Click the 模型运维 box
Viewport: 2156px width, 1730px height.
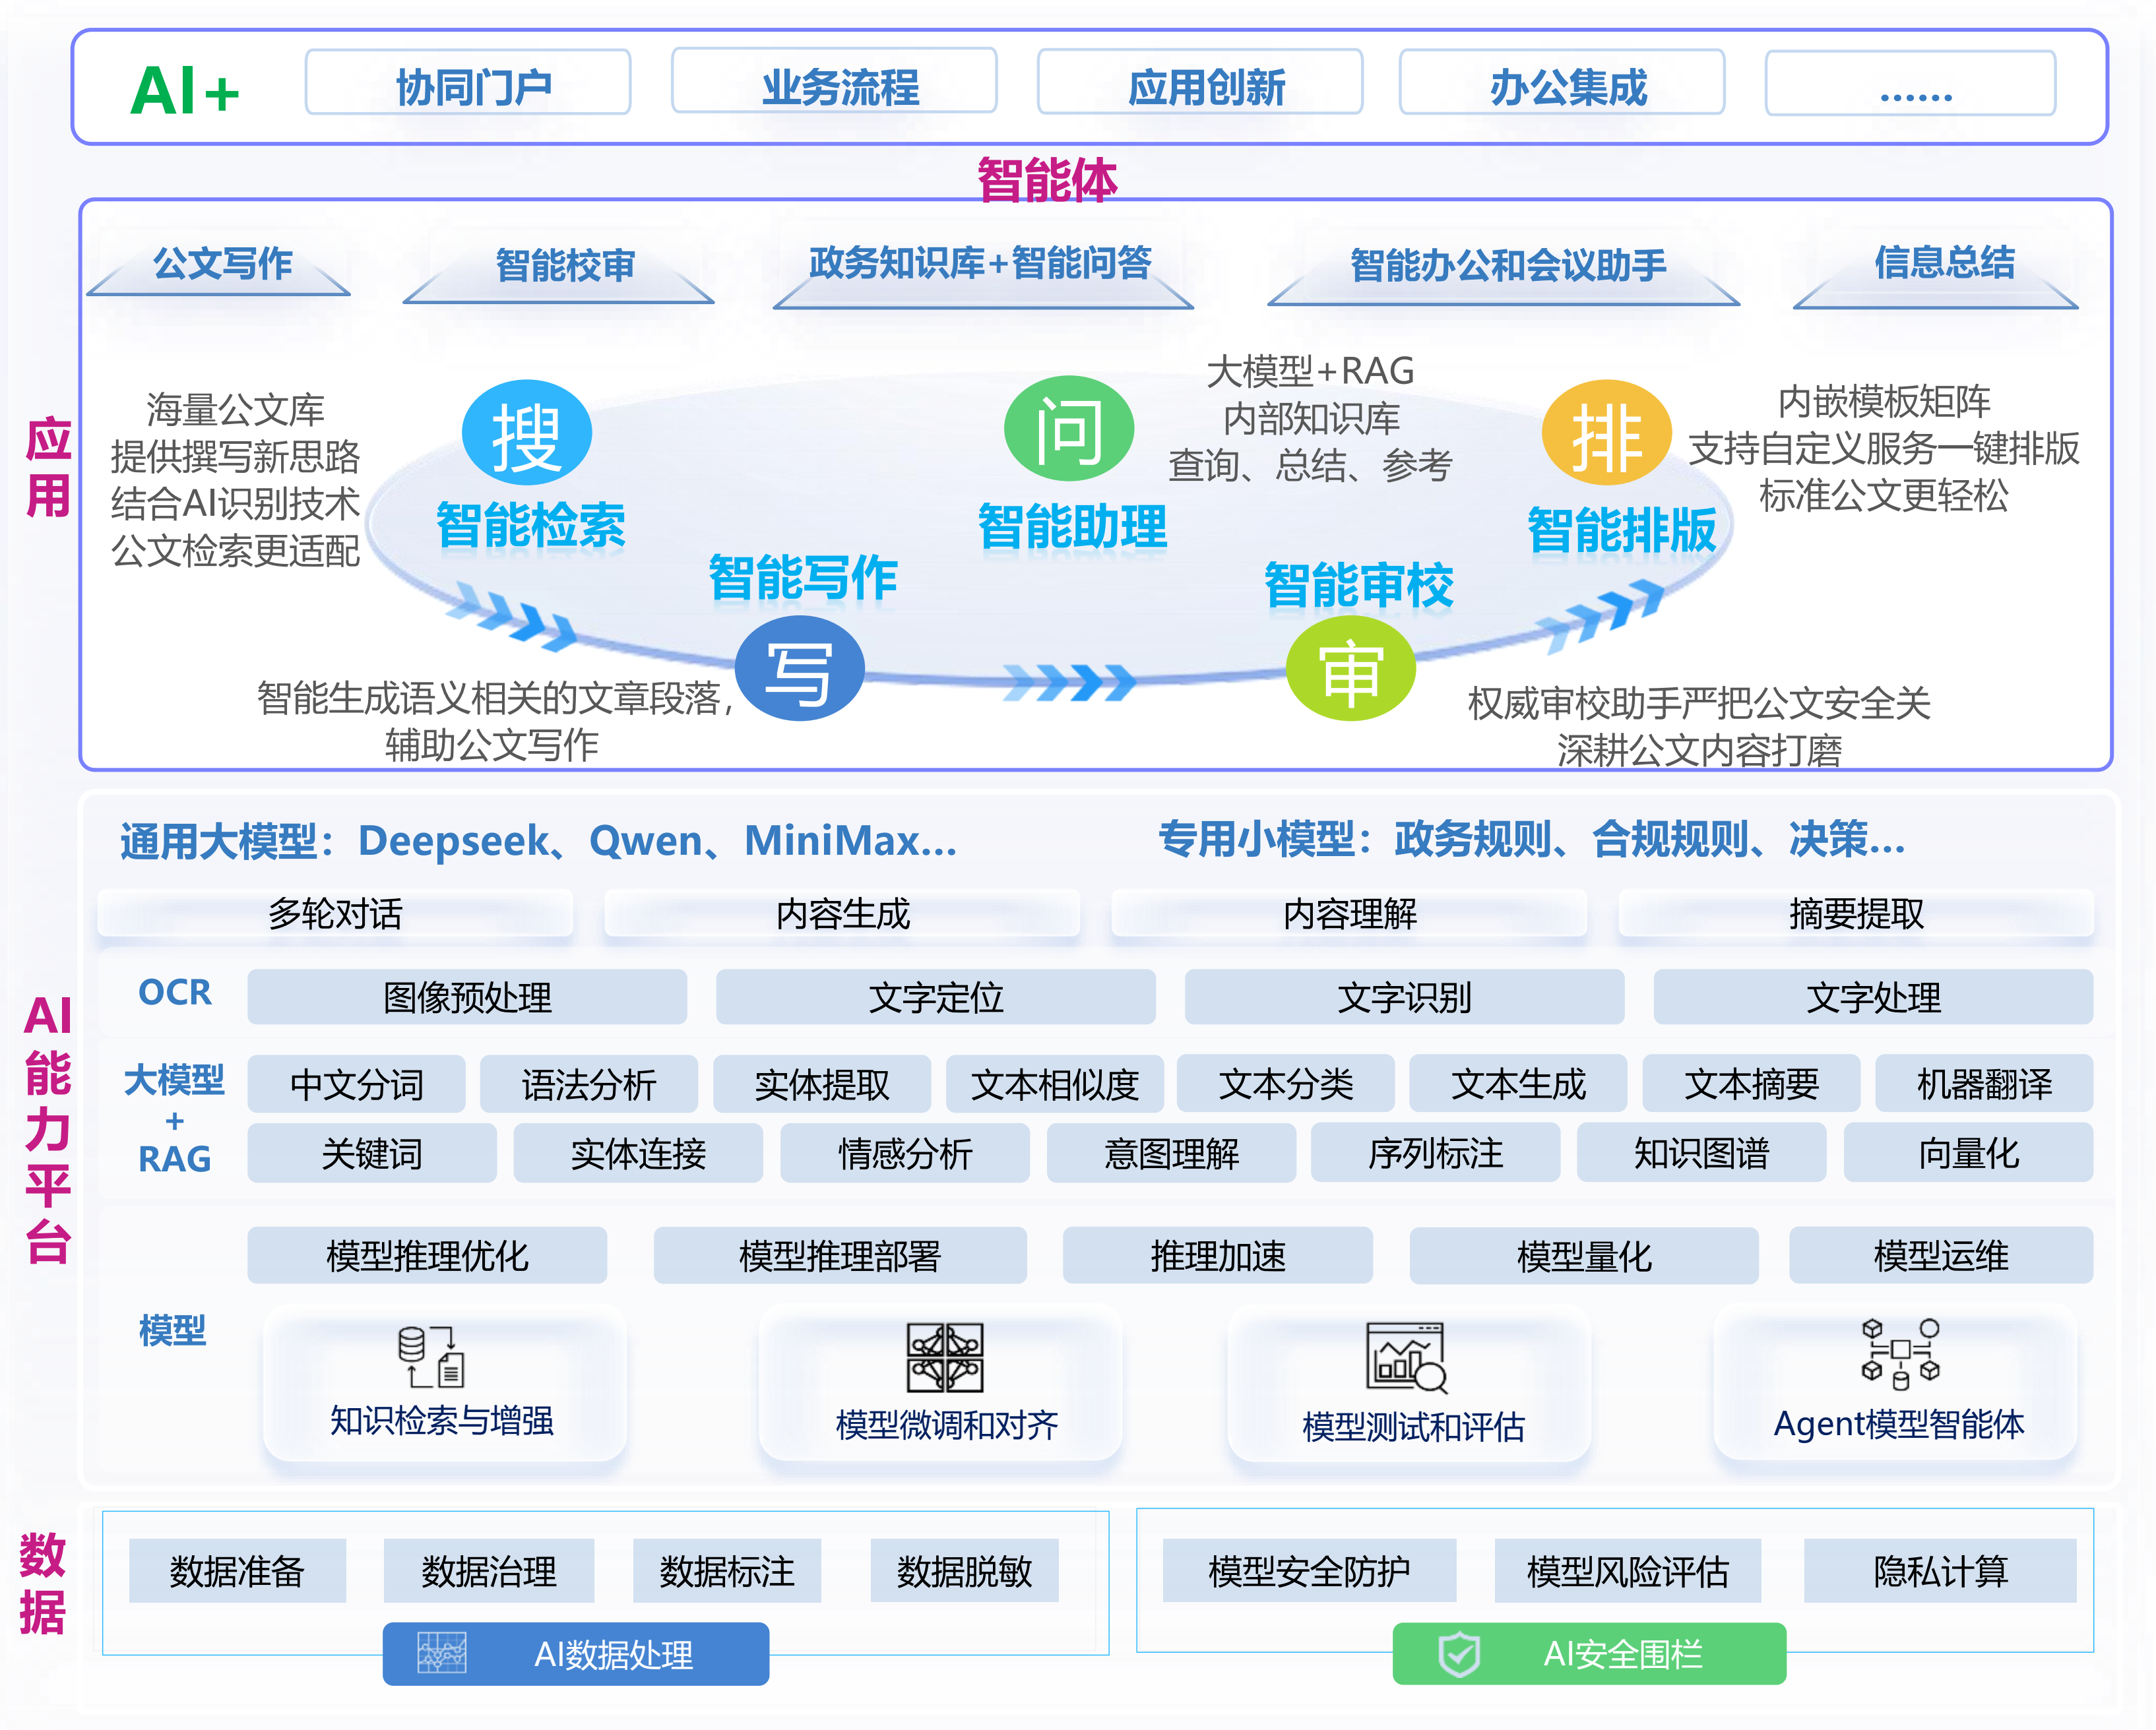coord(1941,1255)
